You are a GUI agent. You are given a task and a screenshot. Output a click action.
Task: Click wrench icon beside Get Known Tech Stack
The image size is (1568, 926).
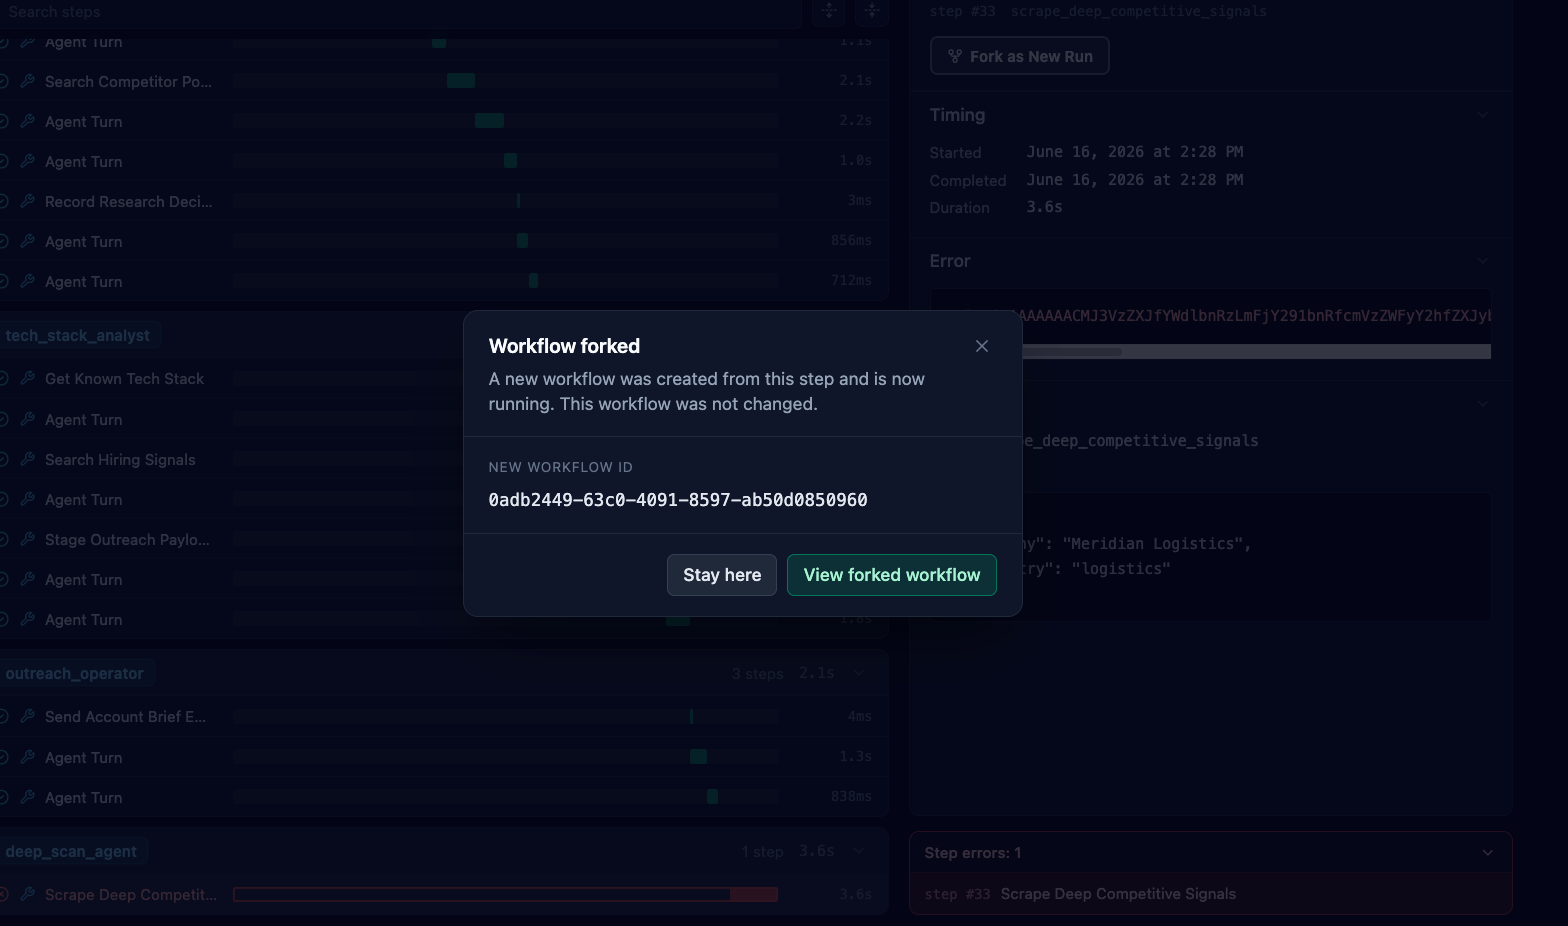coord(28,378)
